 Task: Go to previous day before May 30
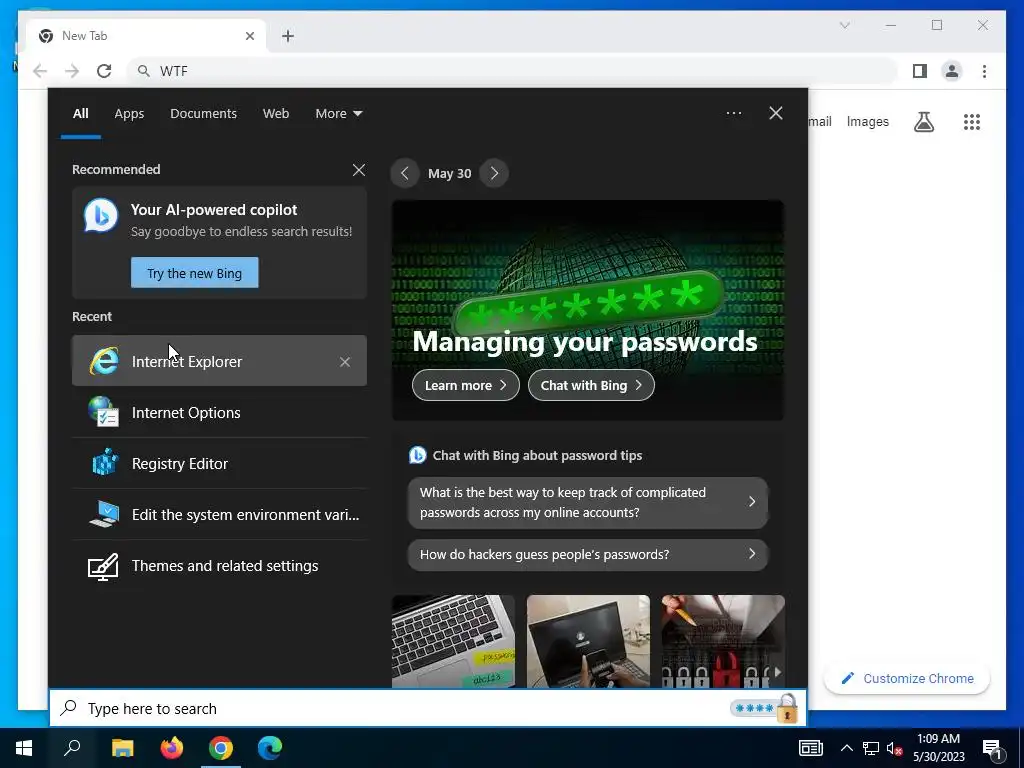[405, 173]
